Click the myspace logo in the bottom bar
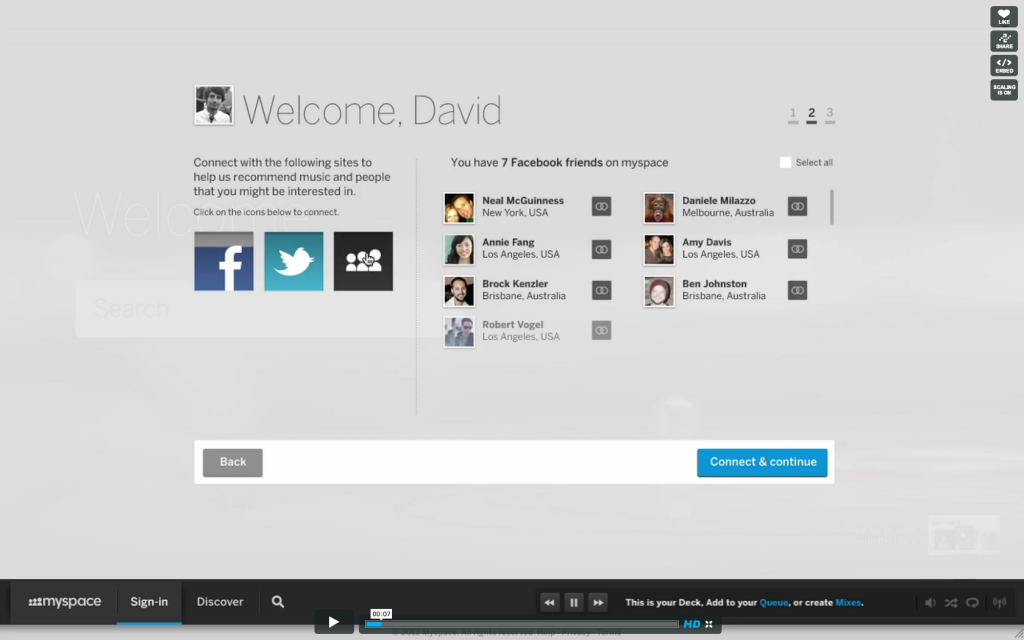 65,601
